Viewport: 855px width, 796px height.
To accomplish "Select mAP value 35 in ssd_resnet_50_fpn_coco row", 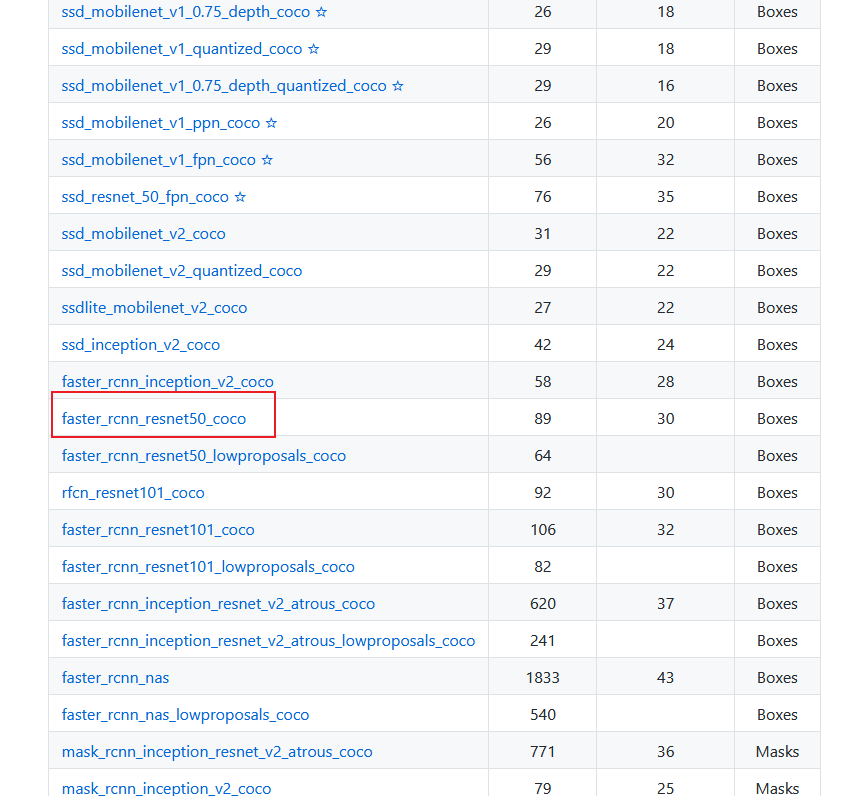I will click(665, 197).
